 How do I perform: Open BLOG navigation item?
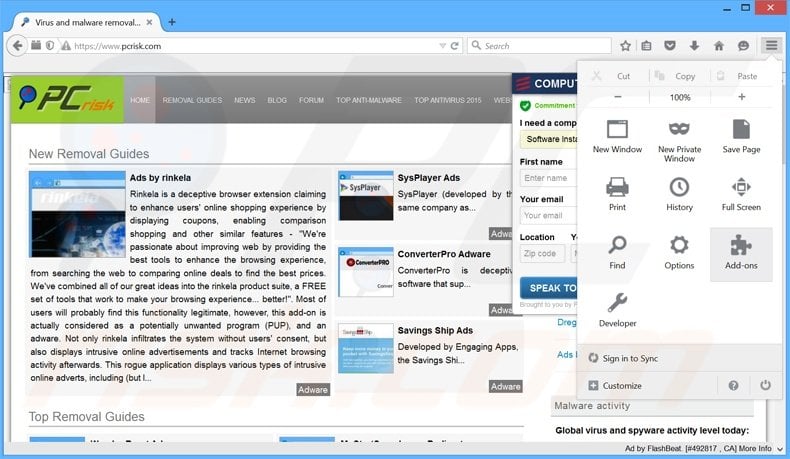point(277,100)
